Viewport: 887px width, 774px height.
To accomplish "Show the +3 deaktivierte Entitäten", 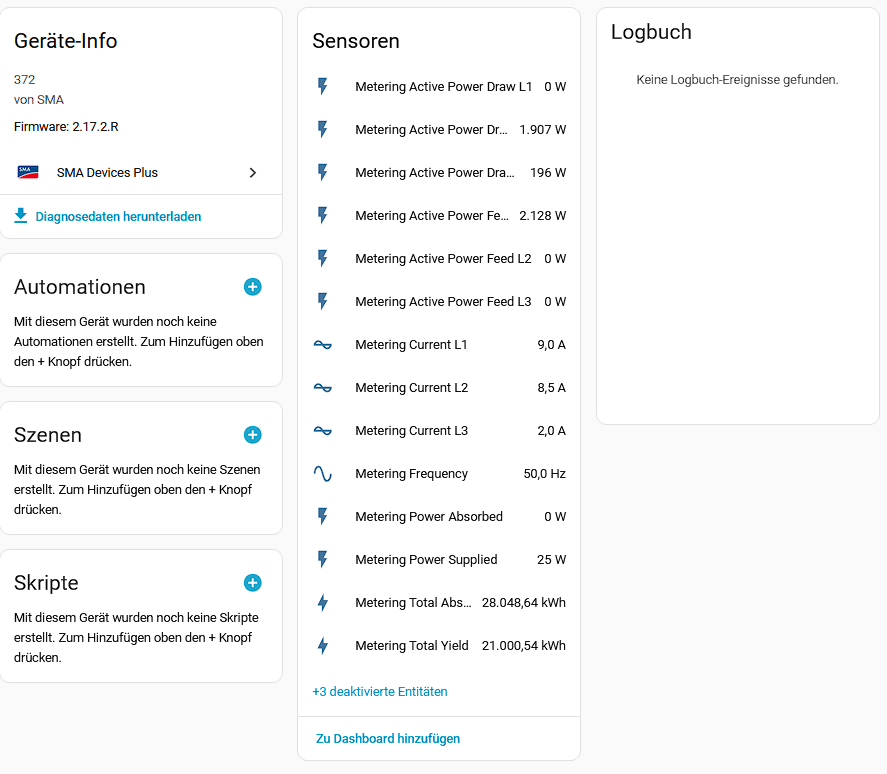I will coord(380,692).
